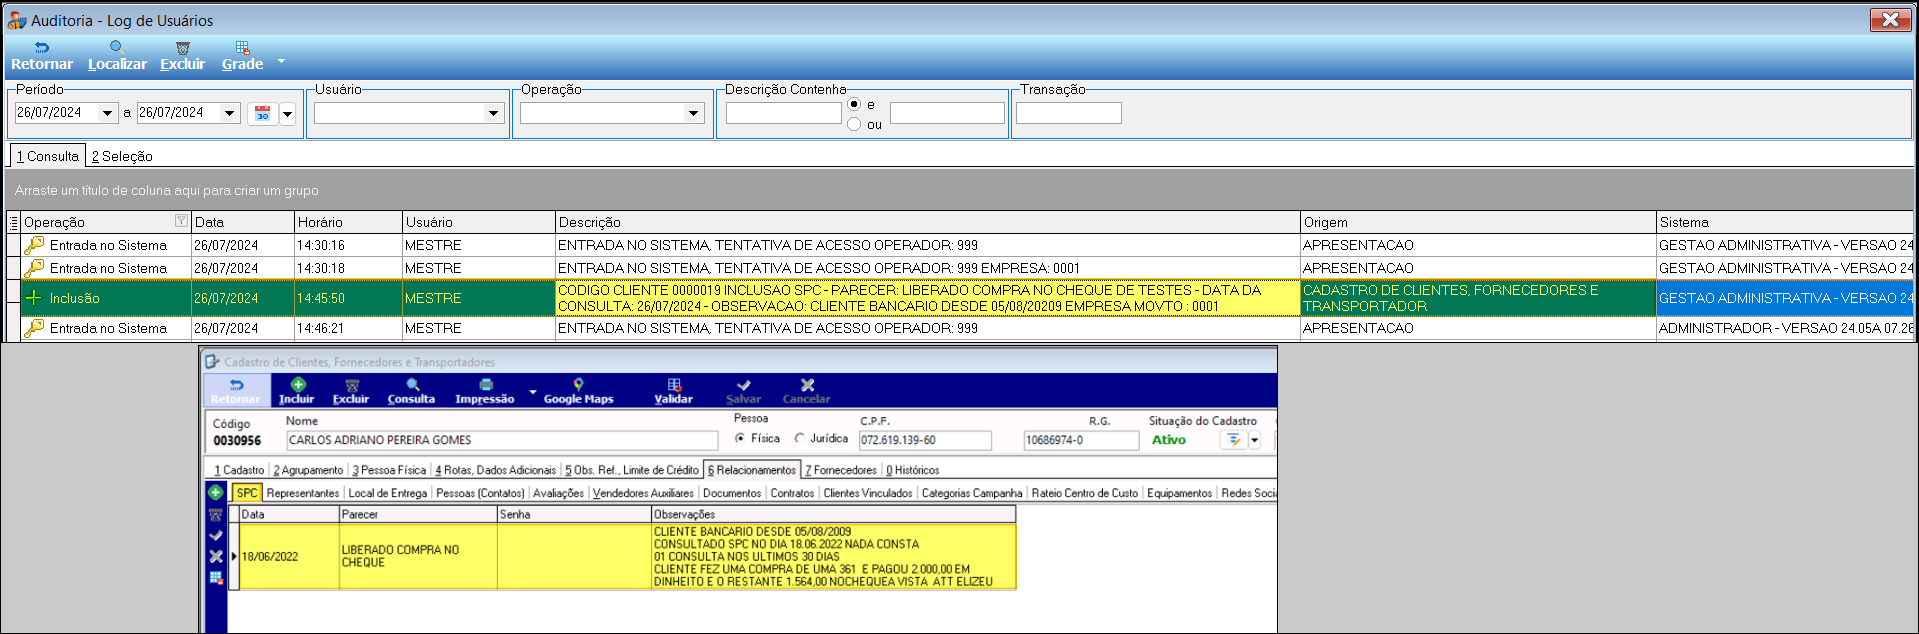Click Retornar in Cadastro de Clientes toolbar
Screen dimensions: 1919x634
[236, 391]
